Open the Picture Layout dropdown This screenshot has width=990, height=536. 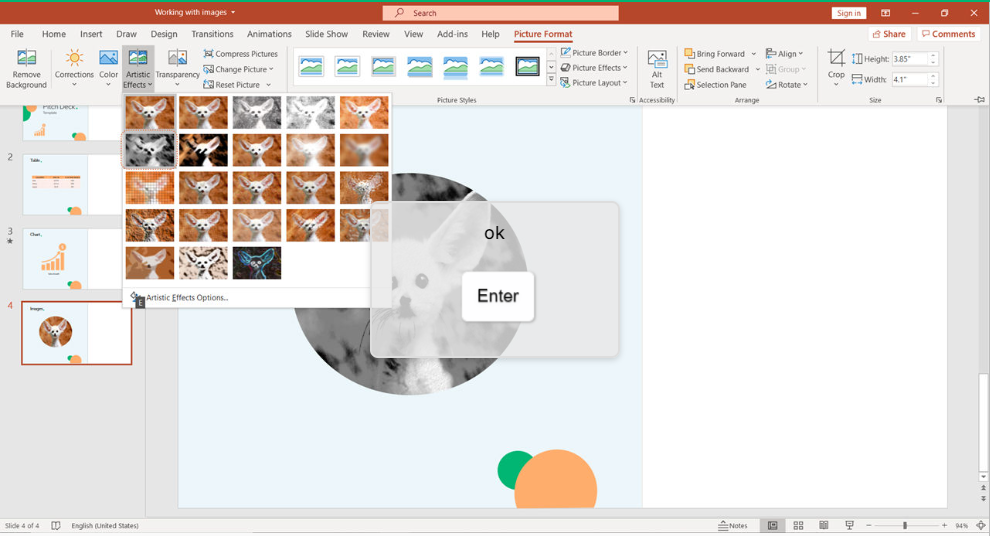(594, 83)
